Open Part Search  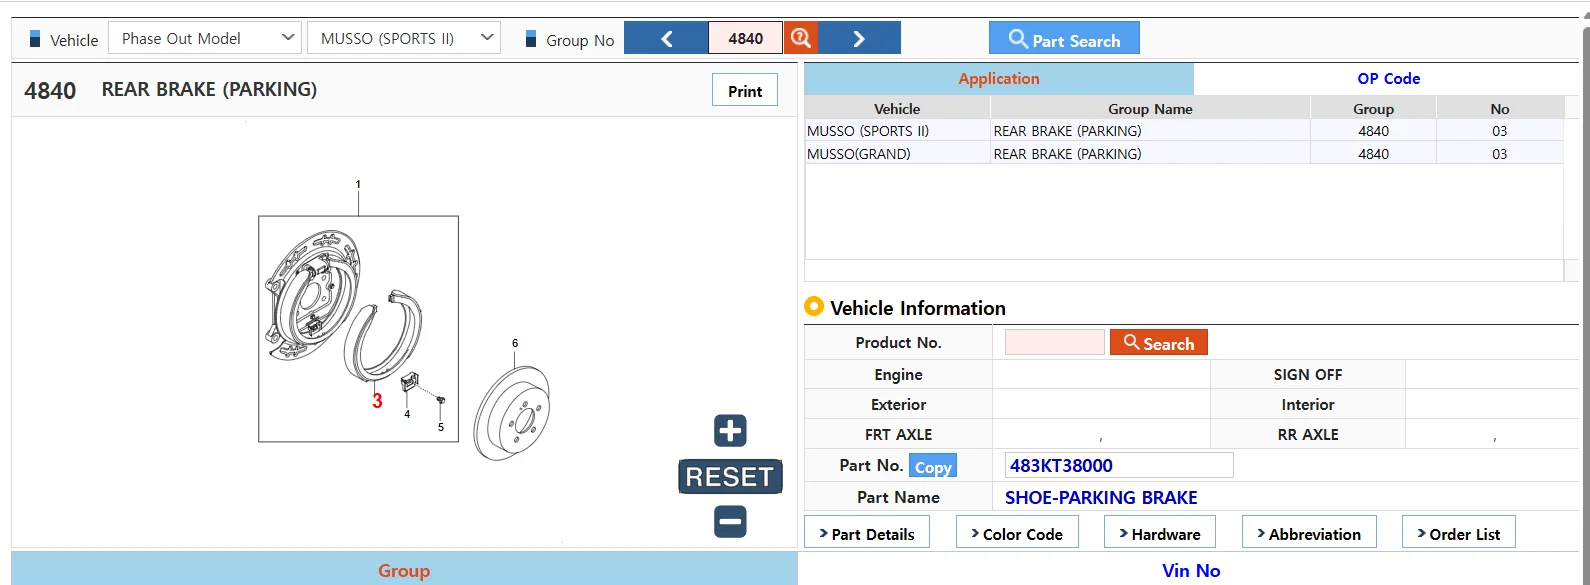click(x=1064, y=38)
